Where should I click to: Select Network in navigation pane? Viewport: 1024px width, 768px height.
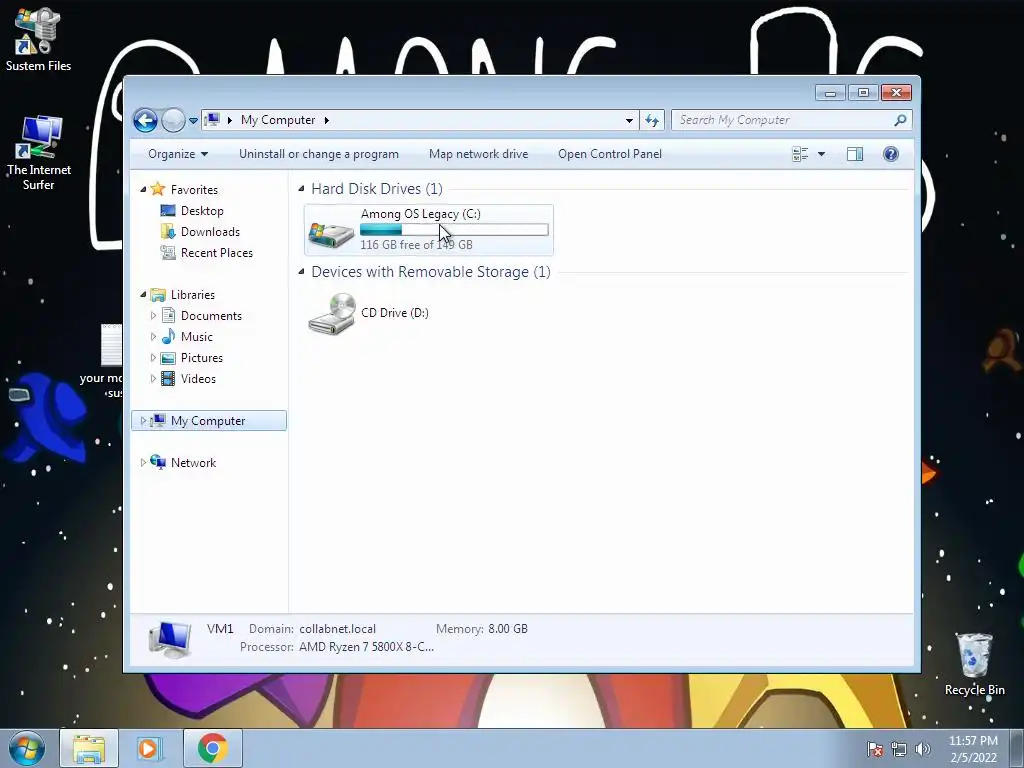pos(193,463)
